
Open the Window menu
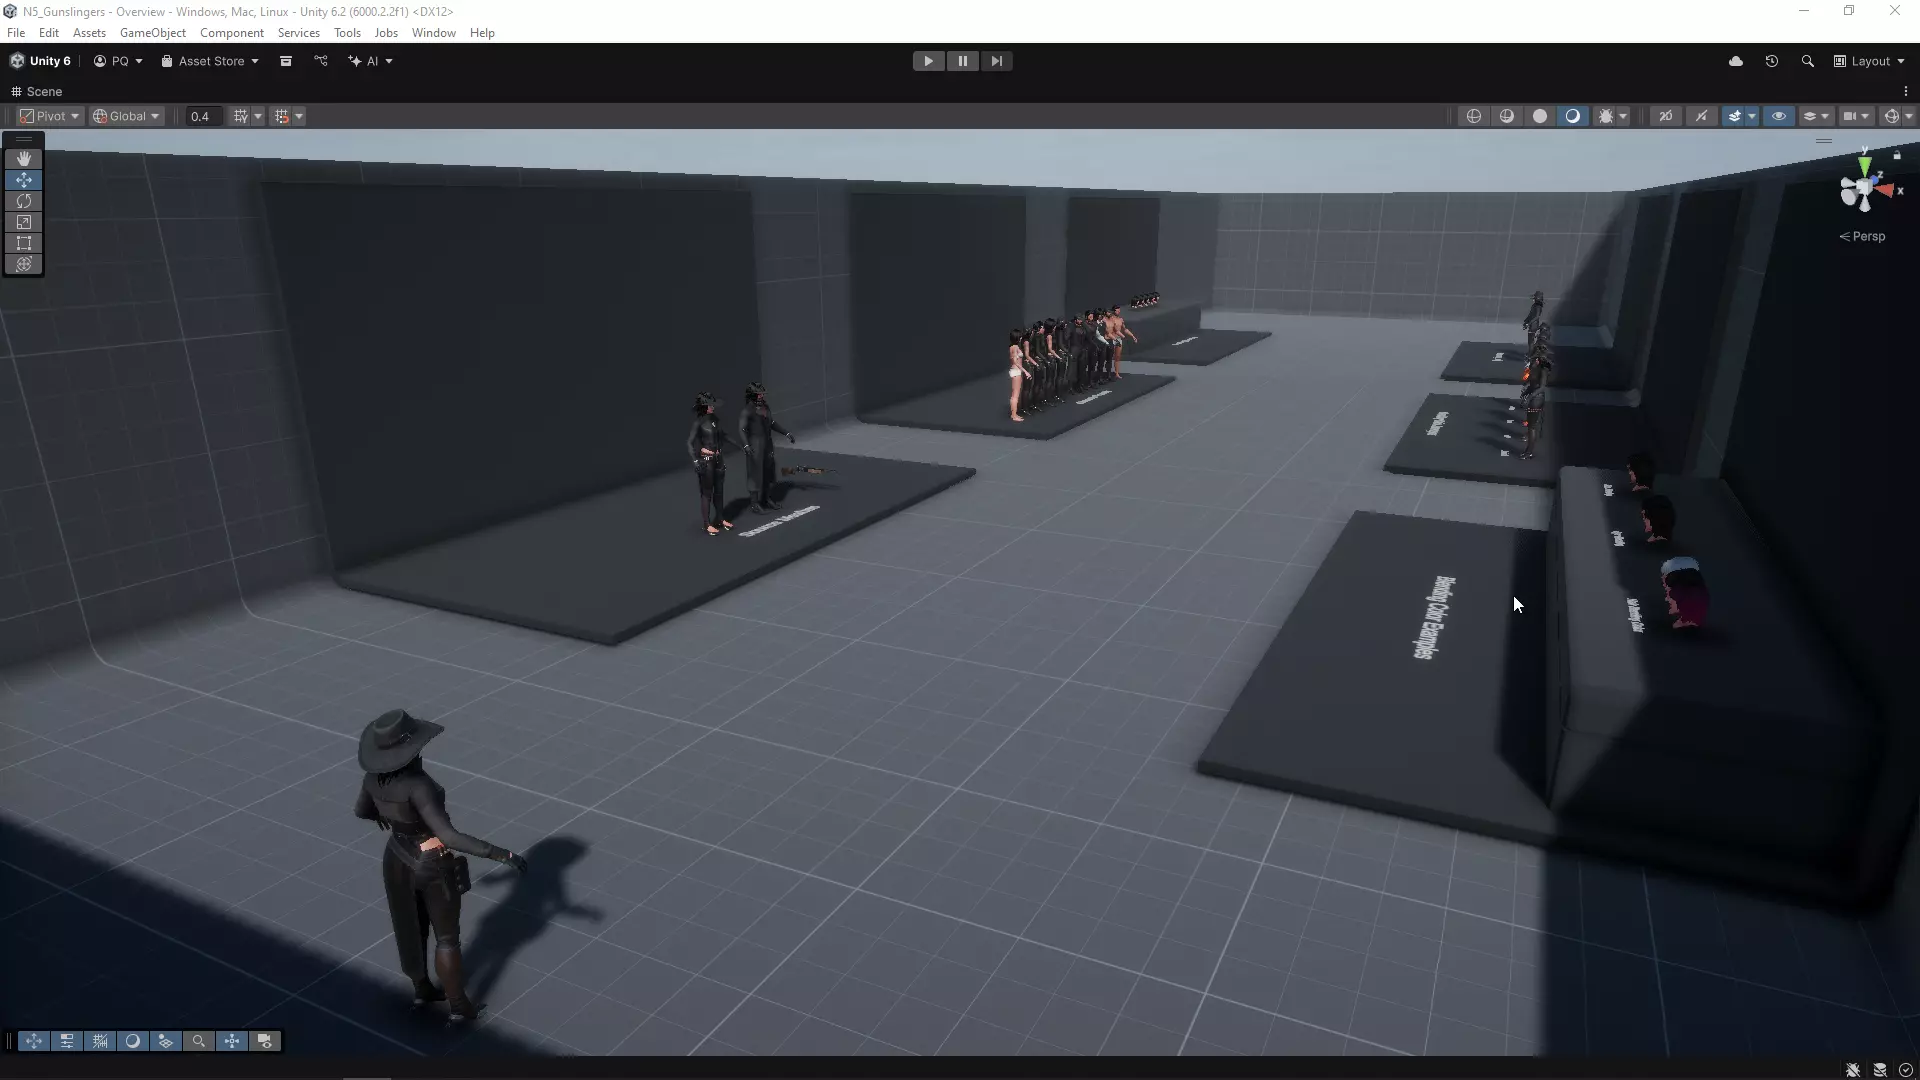[433, 33]
